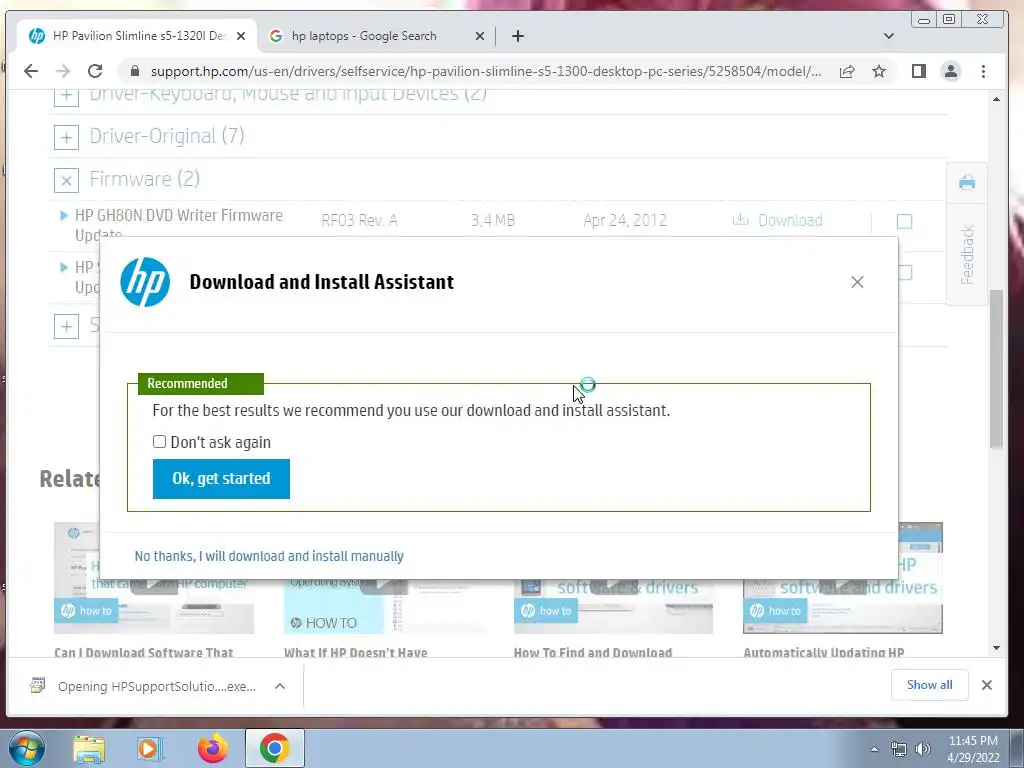Click the HP logo in the dialog
Viewport: 1024px width, 768px height.
pos(145,282)
